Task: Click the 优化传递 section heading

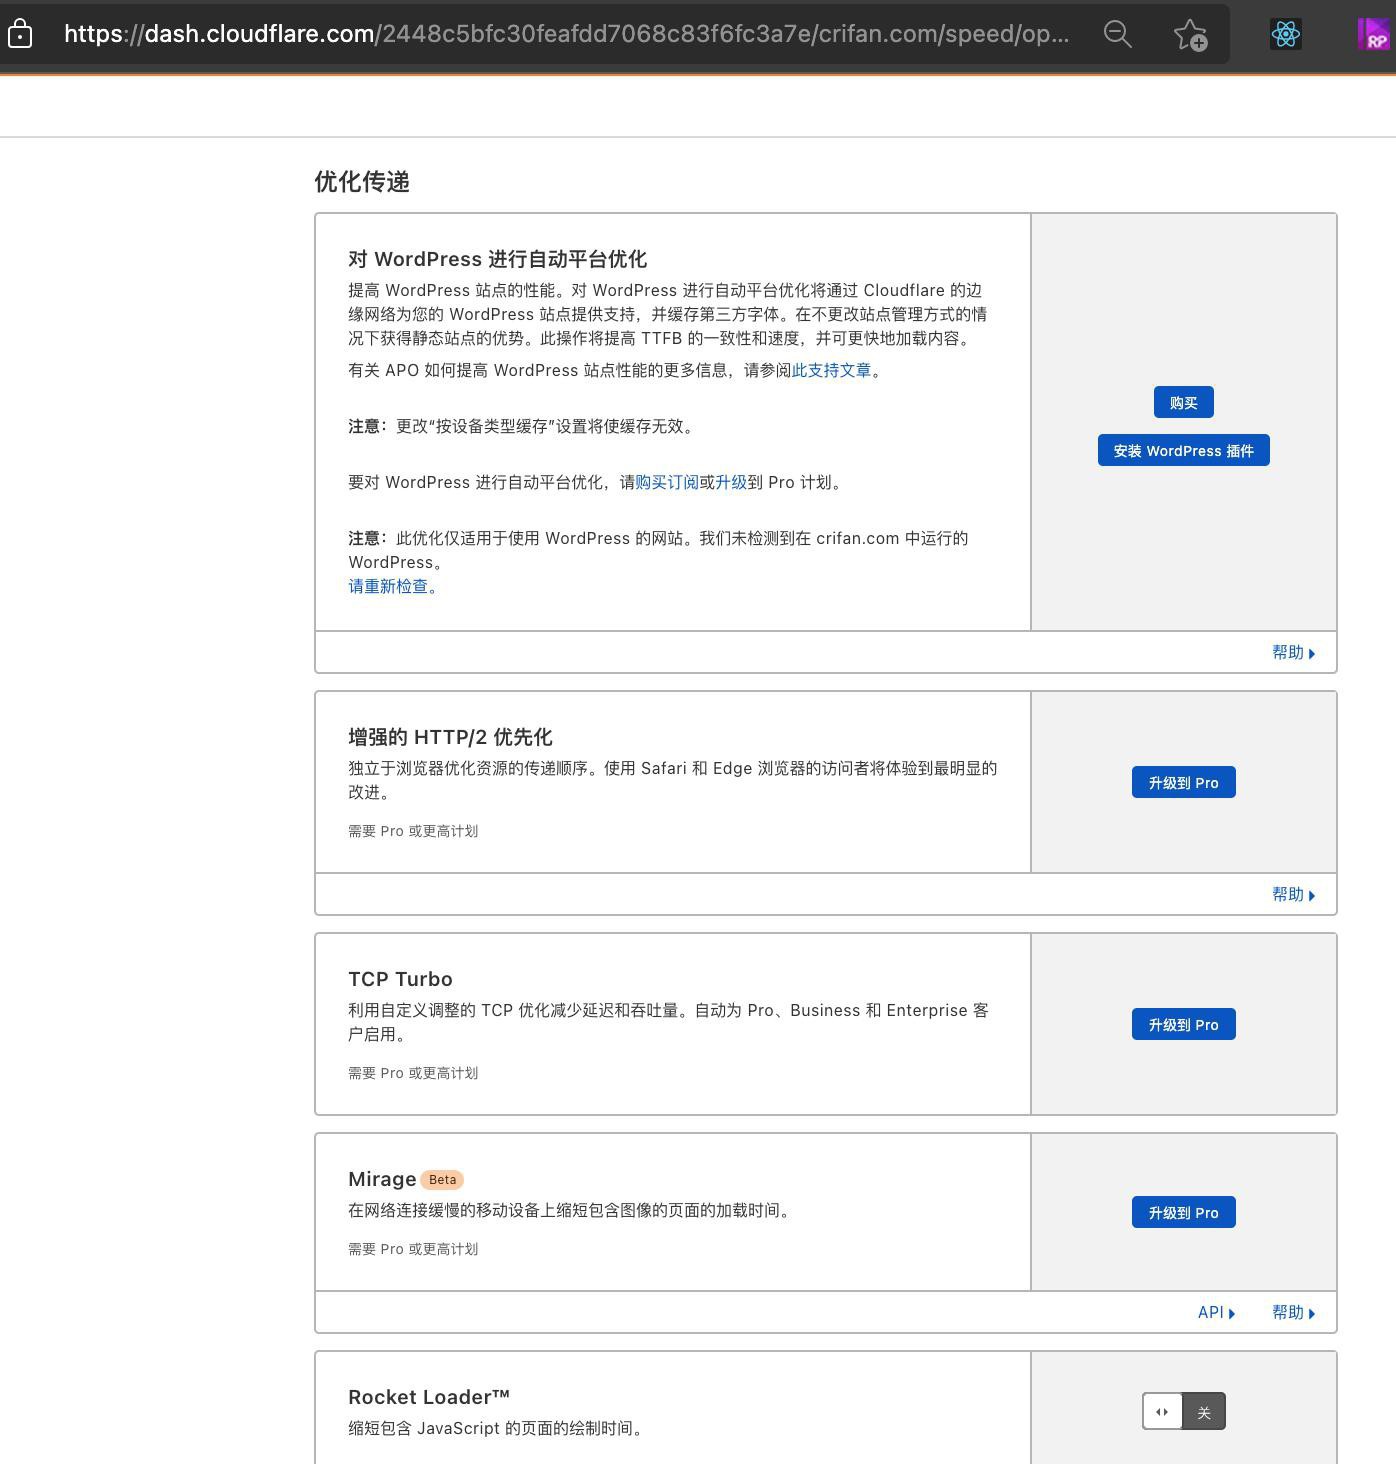Action: tap(362, 182)
